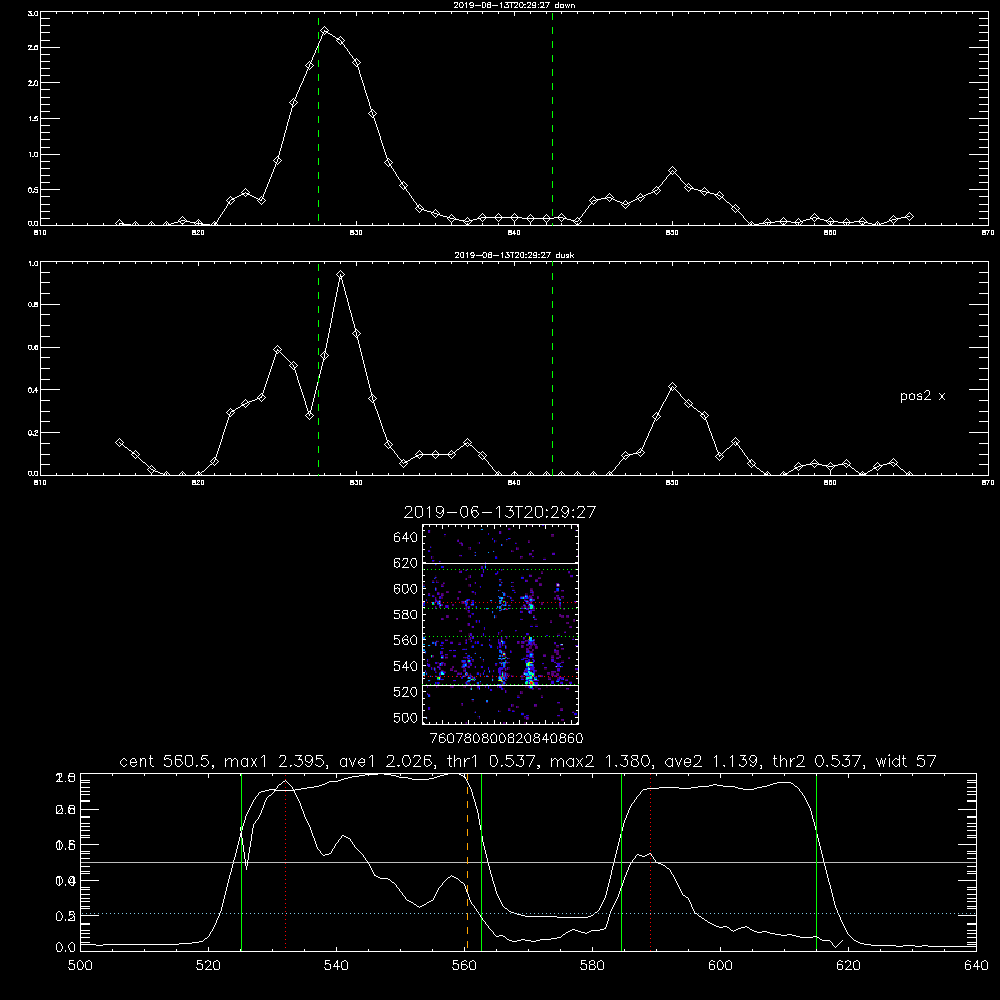Viewport: 1000px width, 1000px height.
Task: Click the "widt 57" value in stats line
Action: (x=906, y=761)
